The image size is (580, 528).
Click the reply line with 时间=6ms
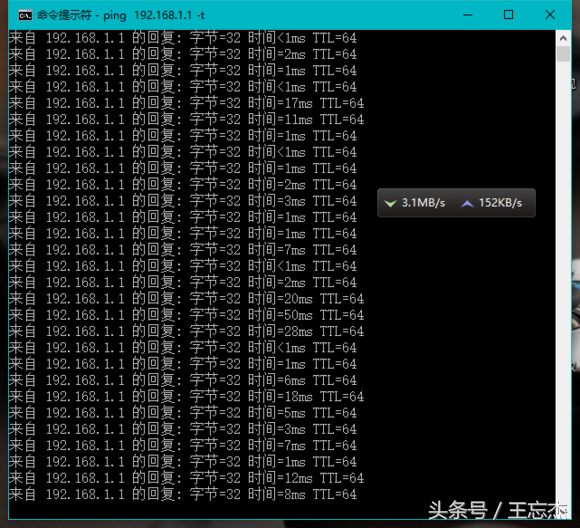[x=183, y=380]
